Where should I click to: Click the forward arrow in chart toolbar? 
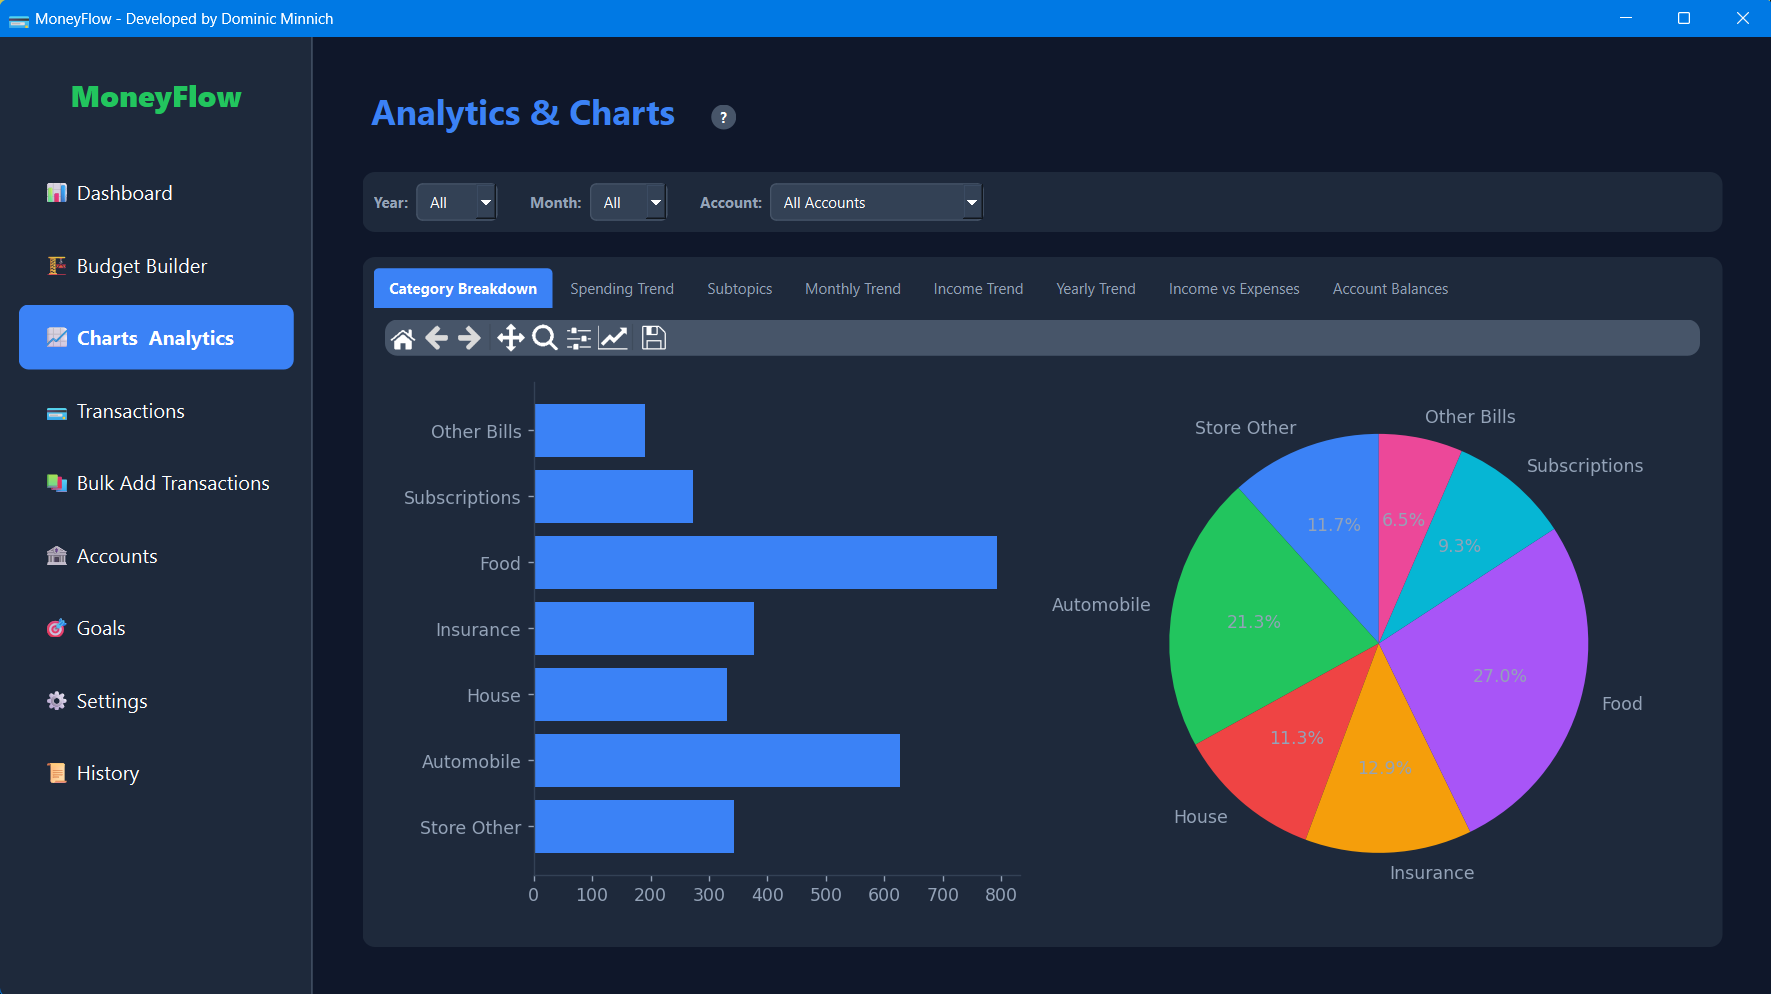[469, 338]
